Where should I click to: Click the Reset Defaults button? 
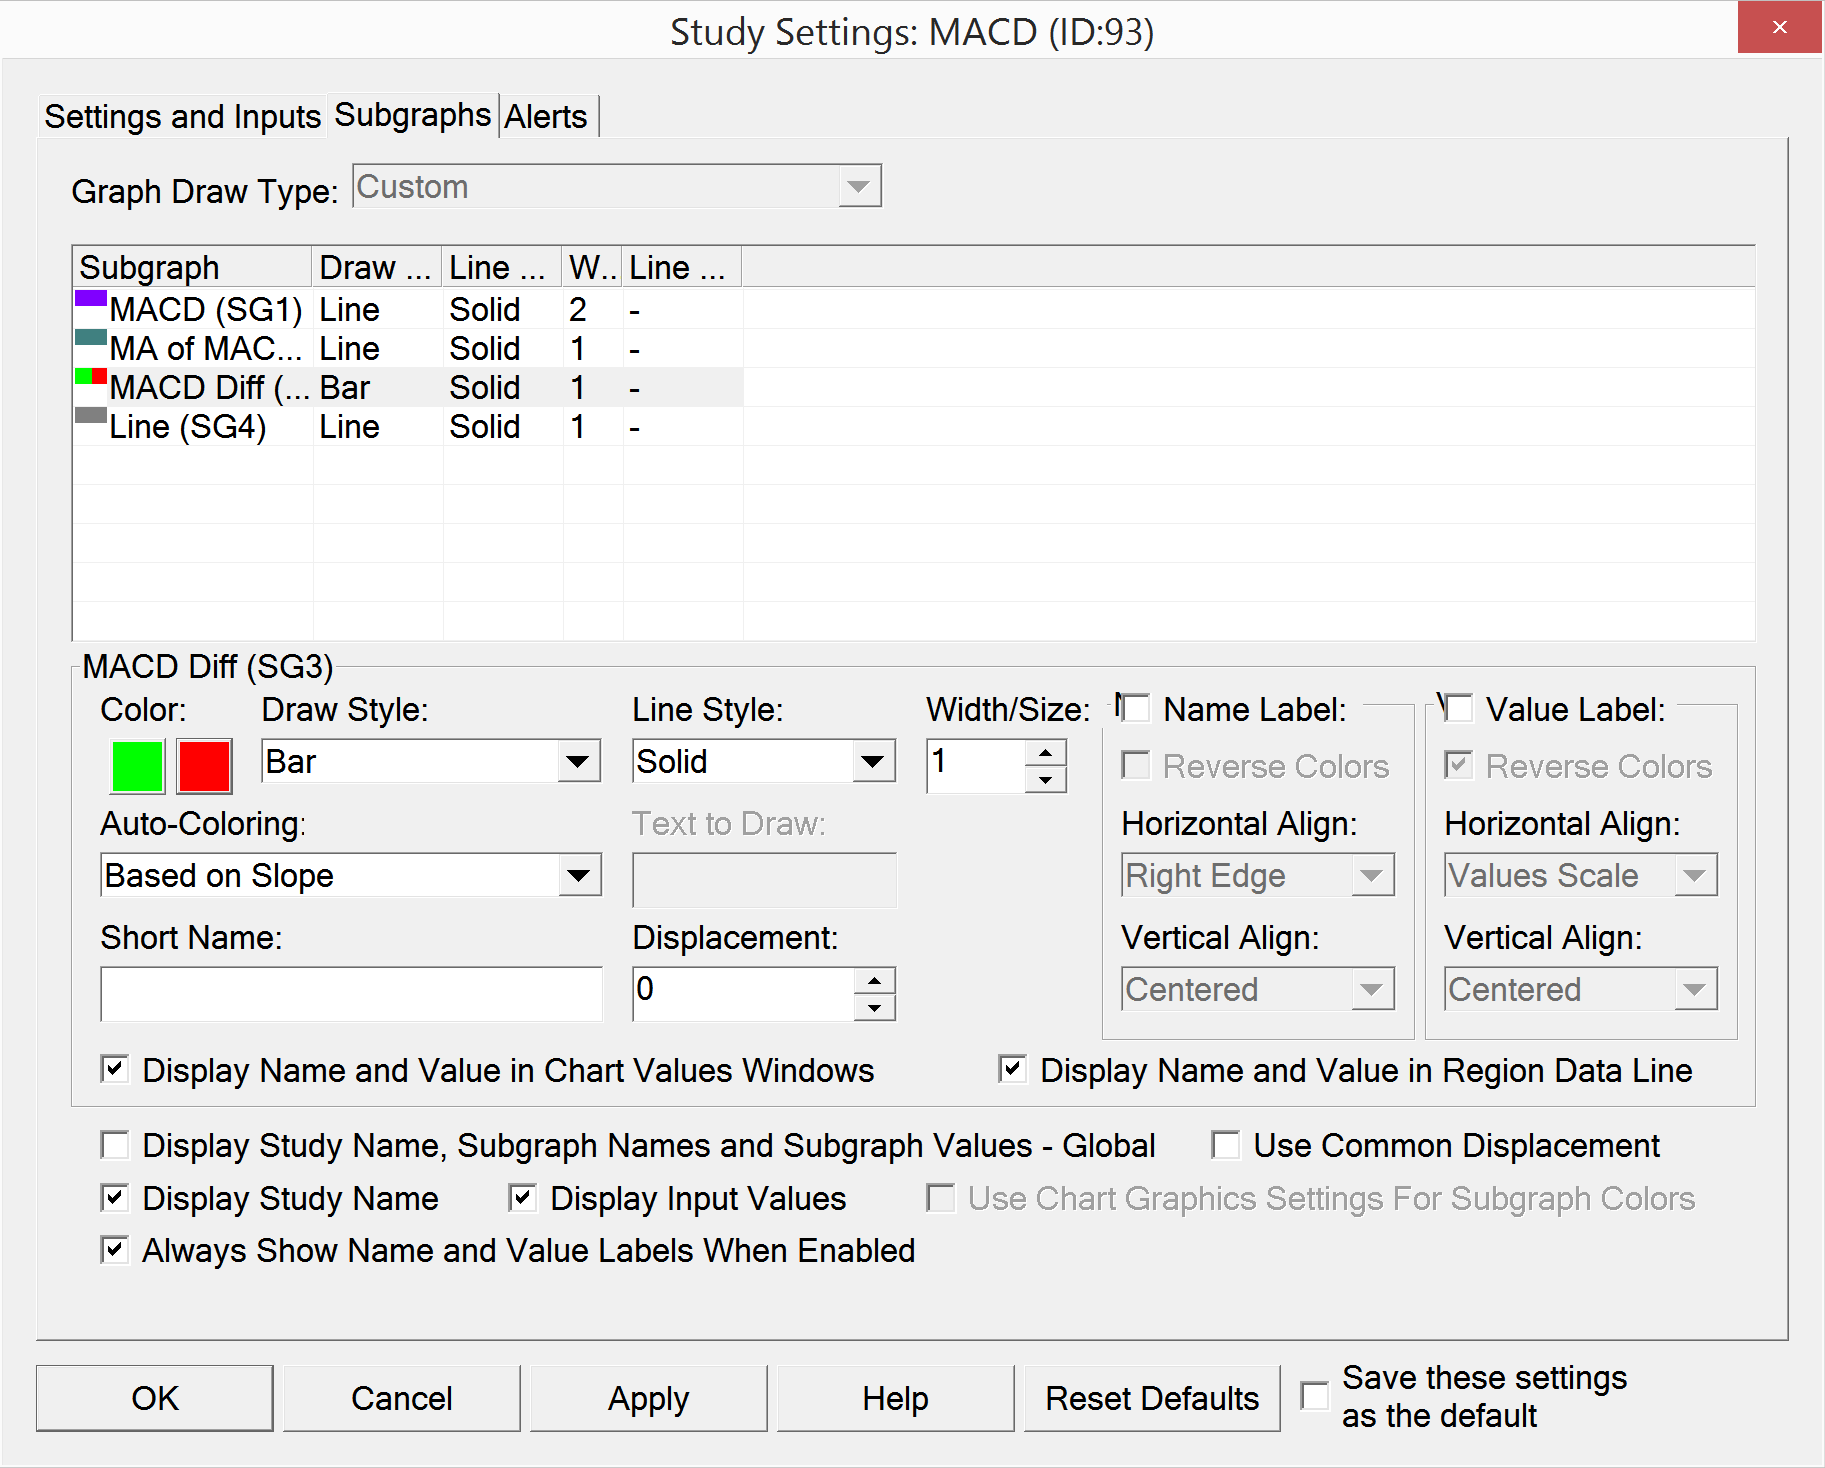1151,1398
